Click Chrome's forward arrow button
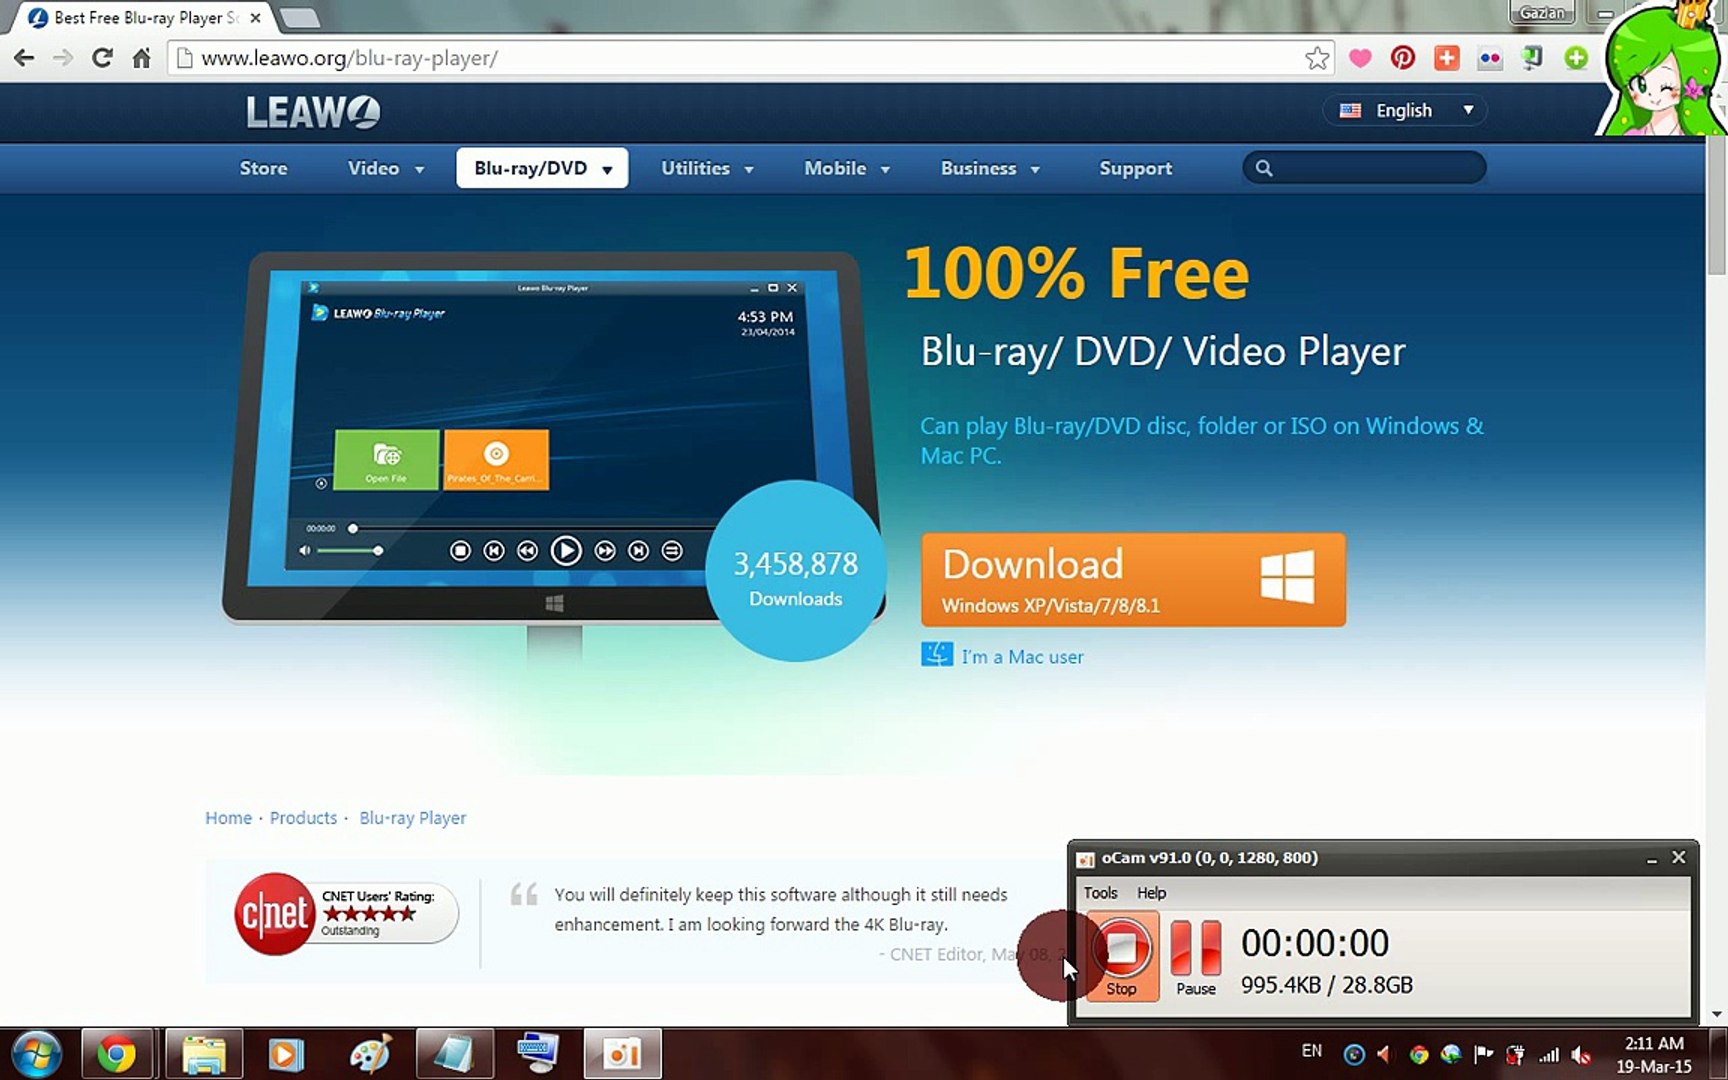The image size is (1728, 1080). (x=62, y=58)
